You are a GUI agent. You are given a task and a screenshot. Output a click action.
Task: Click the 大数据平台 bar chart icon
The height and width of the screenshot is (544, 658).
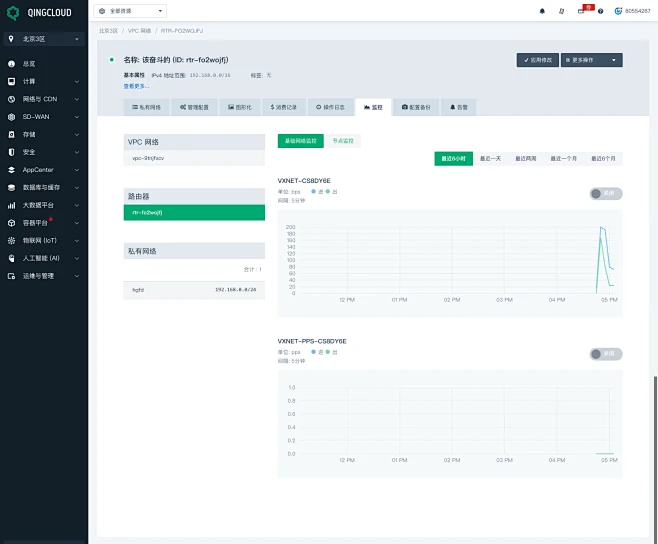coord(12,205)
